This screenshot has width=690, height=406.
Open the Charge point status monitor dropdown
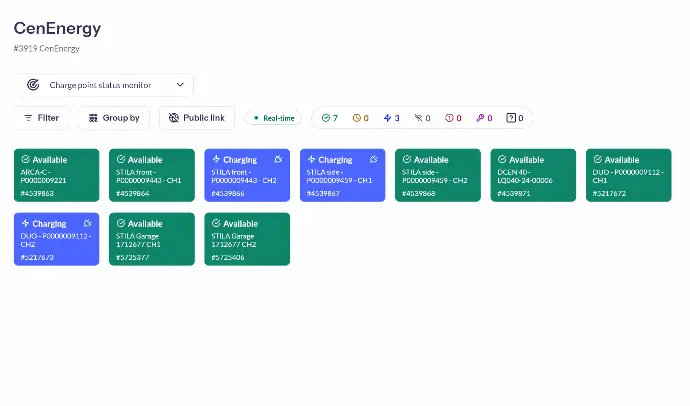pyautogui.click(x=104, y=85)
